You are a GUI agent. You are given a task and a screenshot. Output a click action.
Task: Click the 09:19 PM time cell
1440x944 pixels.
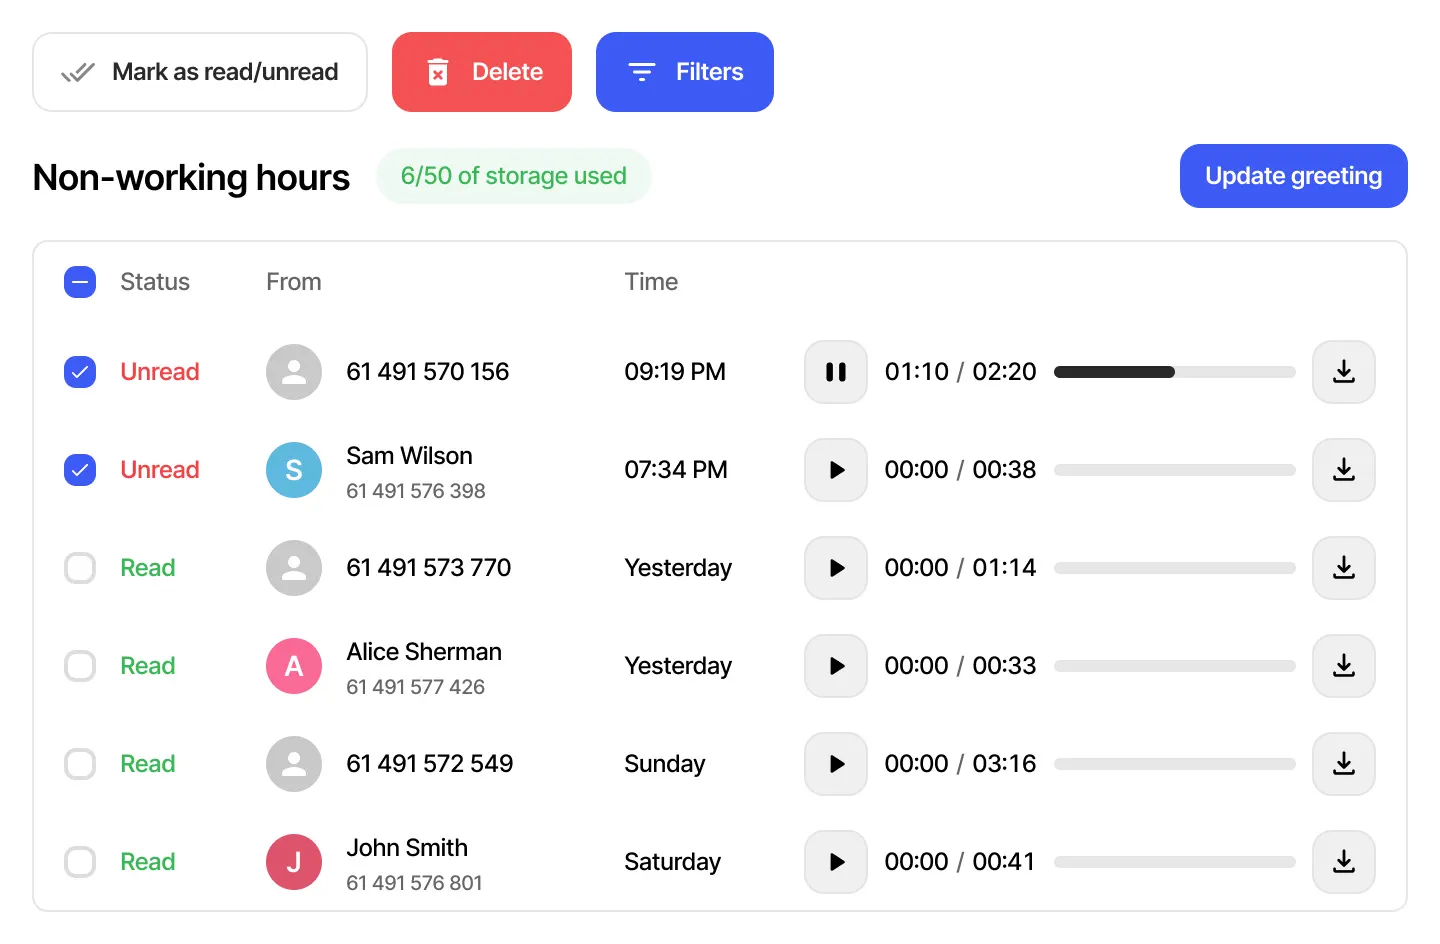(x=675, y=372)
